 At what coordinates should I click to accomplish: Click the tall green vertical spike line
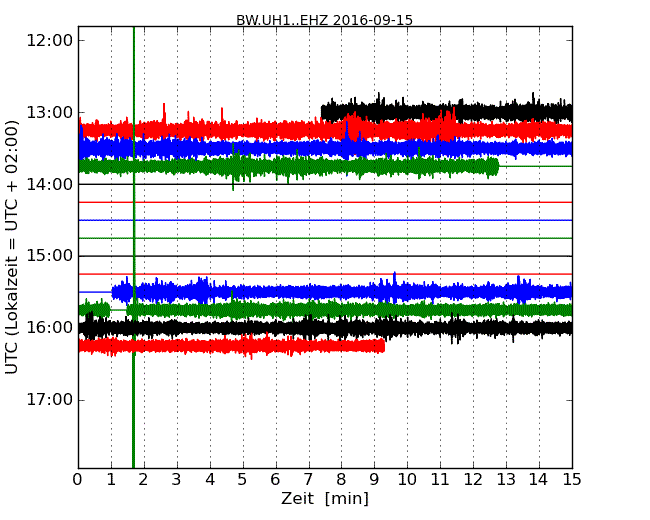click(x=134, y=420)
